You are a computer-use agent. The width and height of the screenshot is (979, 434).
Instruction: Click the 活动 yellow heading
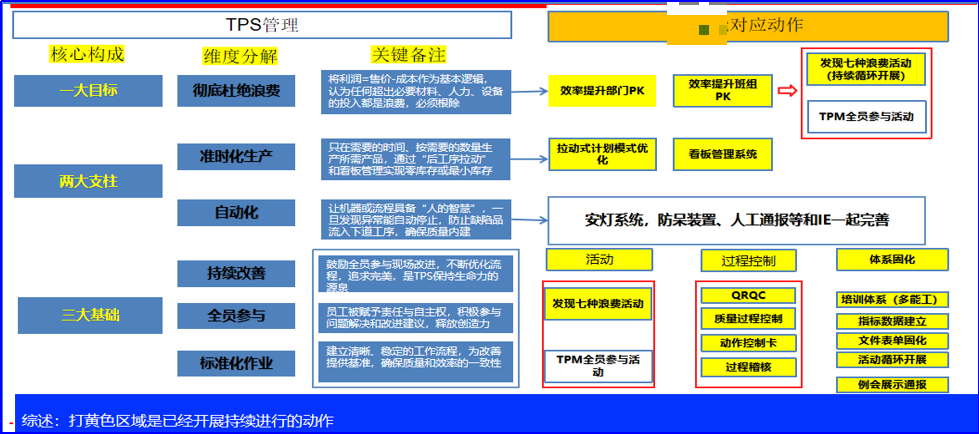pos(599,259)
